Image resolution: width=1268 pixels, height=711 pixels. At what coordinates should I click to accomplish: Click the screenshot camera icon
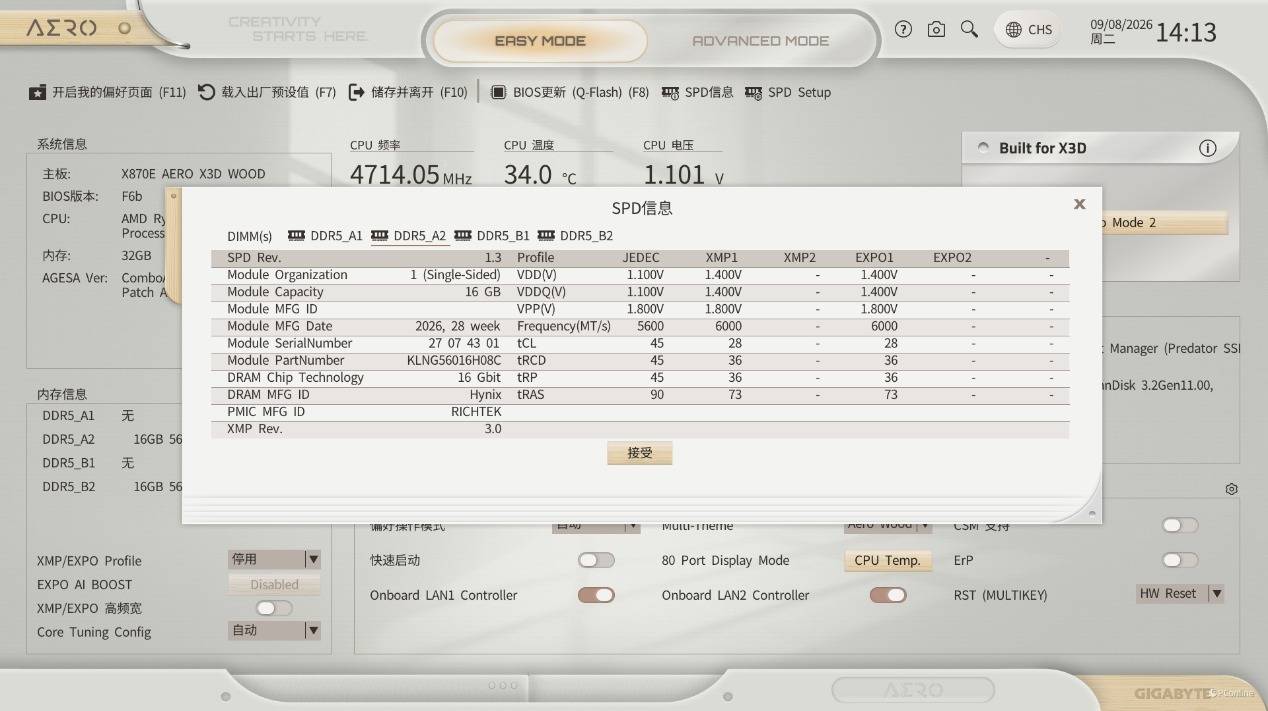(936, 30)
